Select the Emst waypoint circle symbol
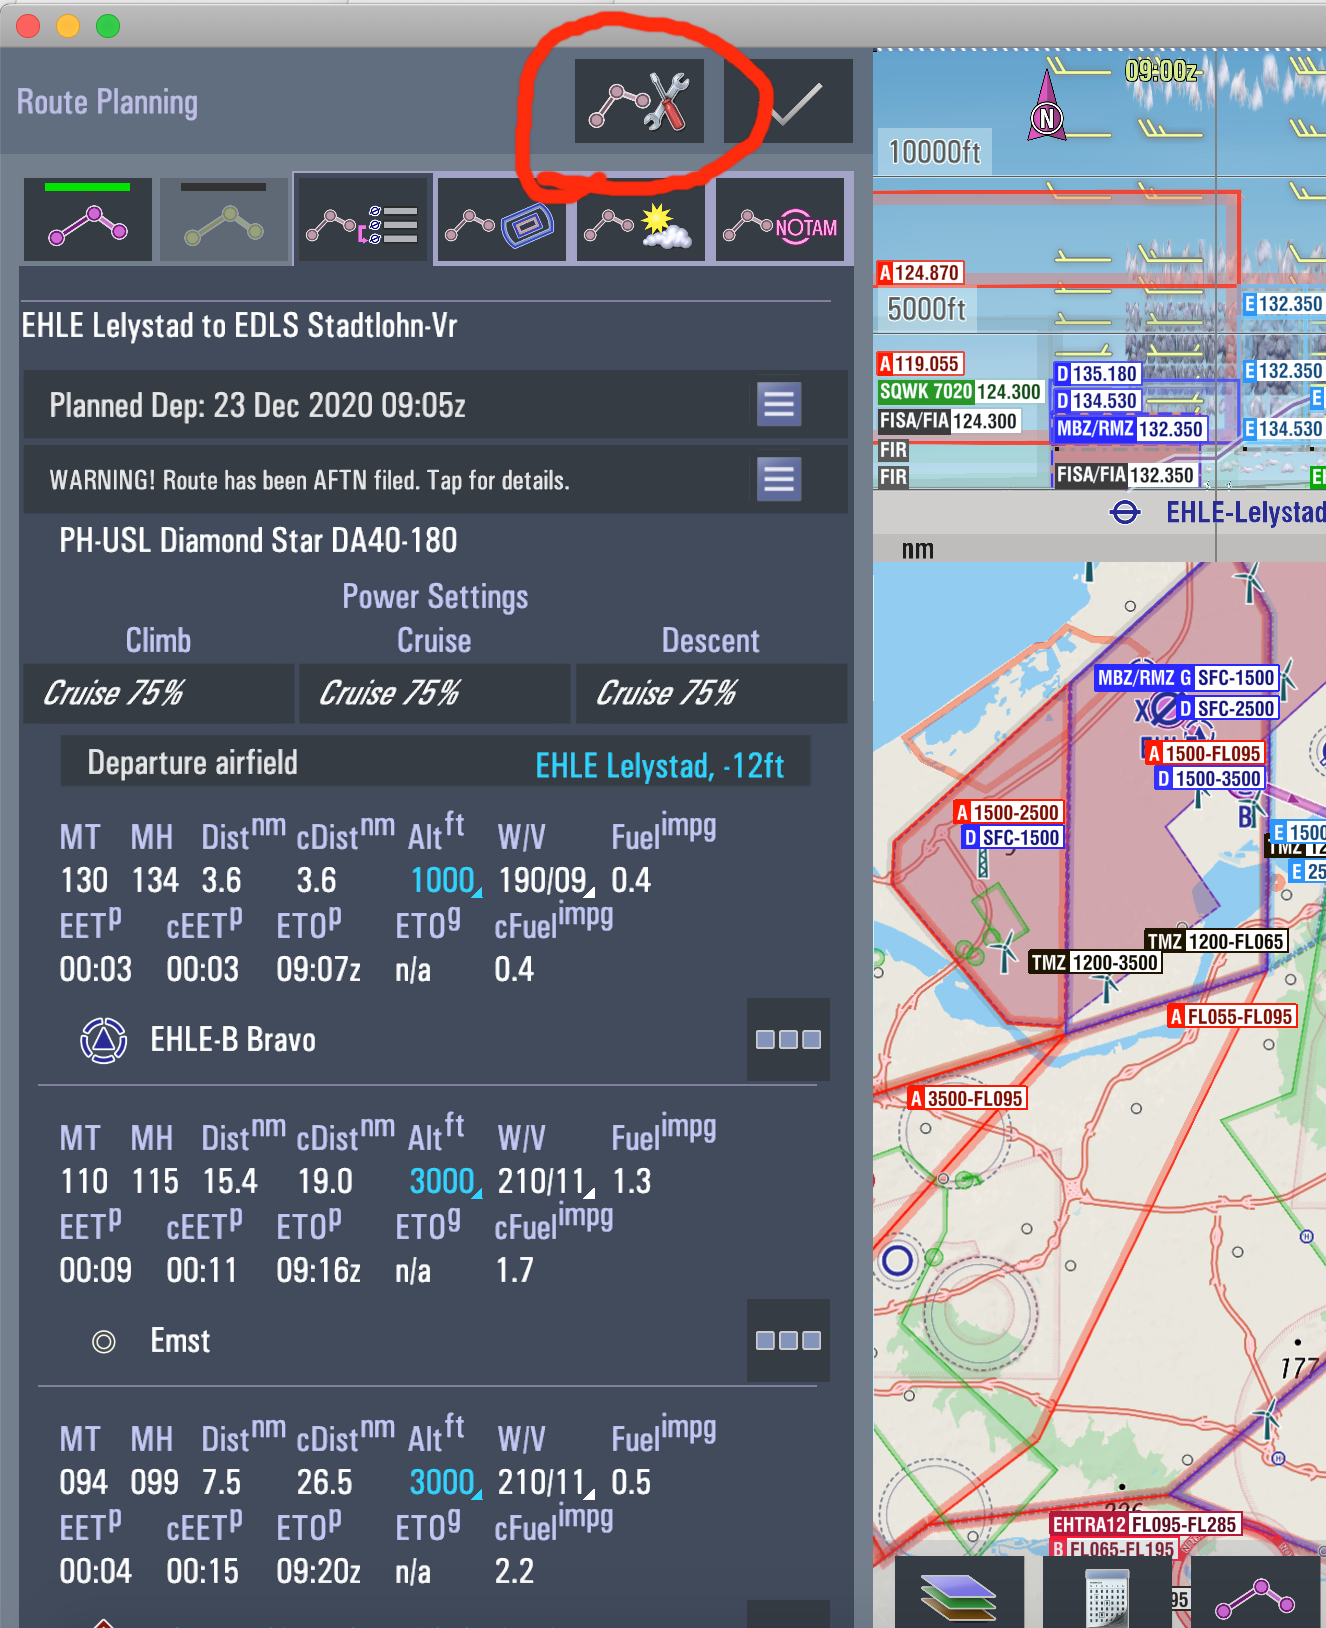 103,1341
